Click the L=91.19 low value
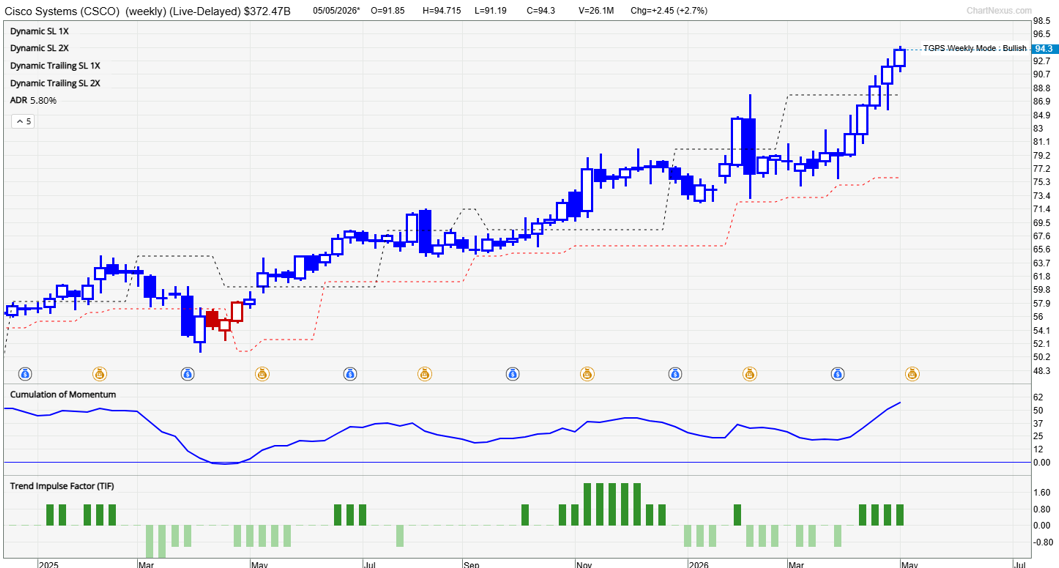 tap(490, 11)
